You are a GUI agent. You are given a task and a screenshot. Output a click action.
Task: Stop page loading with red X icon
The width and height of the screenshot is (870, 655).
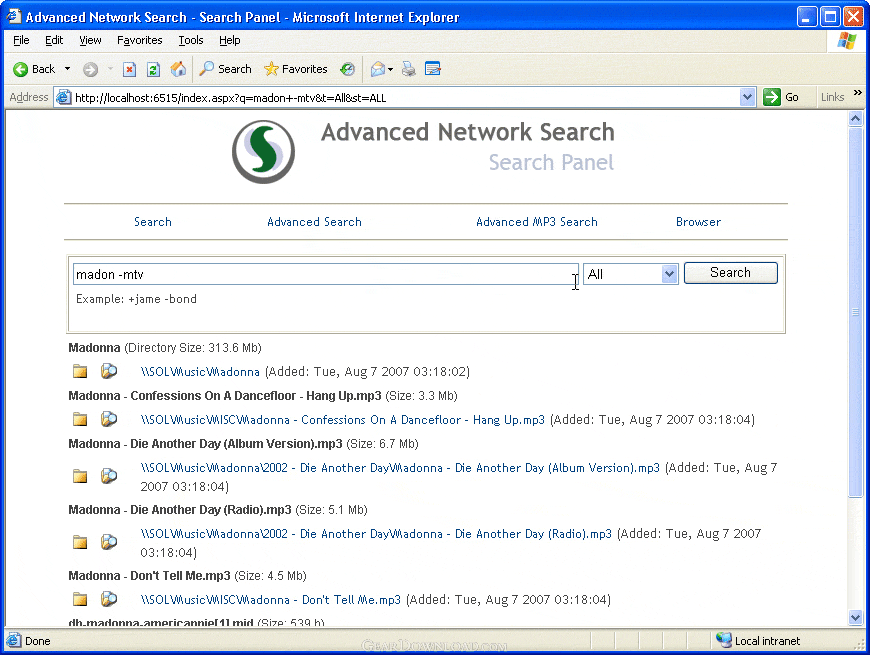[129, 69]
